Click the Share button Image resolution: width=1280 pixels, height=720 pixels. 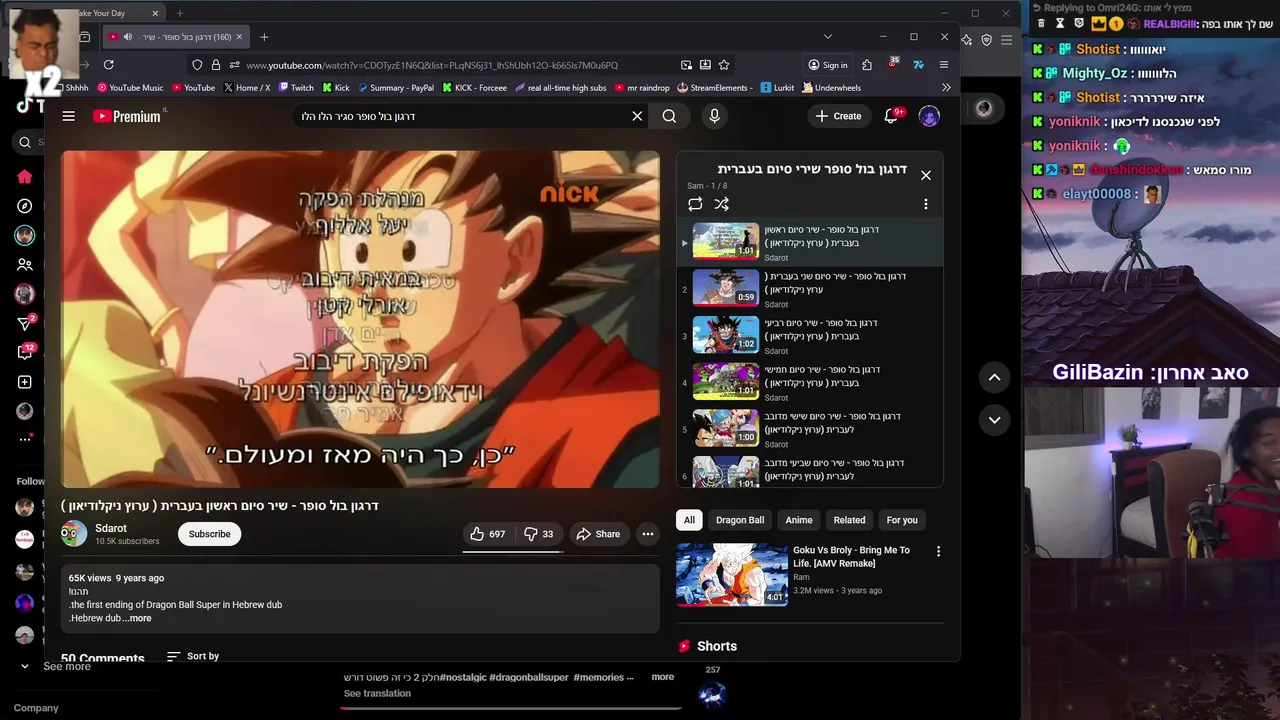pyautogui.click(x=598, y=534)
